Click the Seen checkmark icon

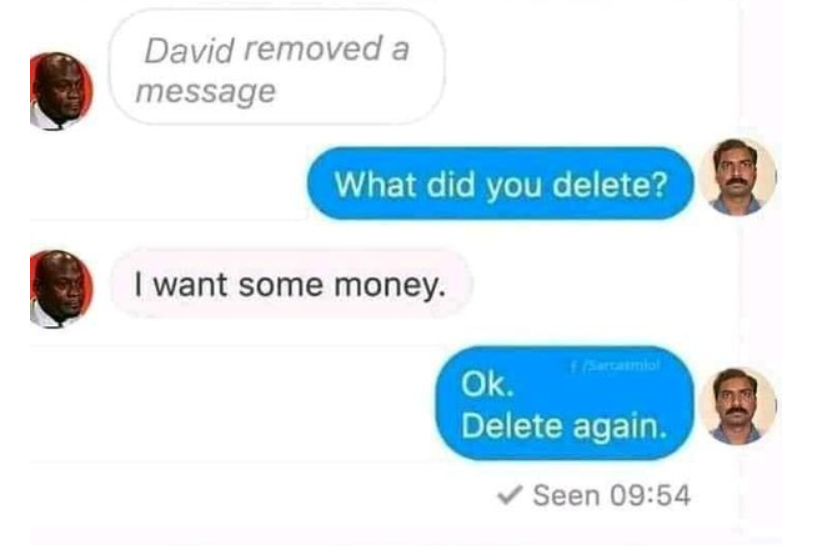[509, 495]
